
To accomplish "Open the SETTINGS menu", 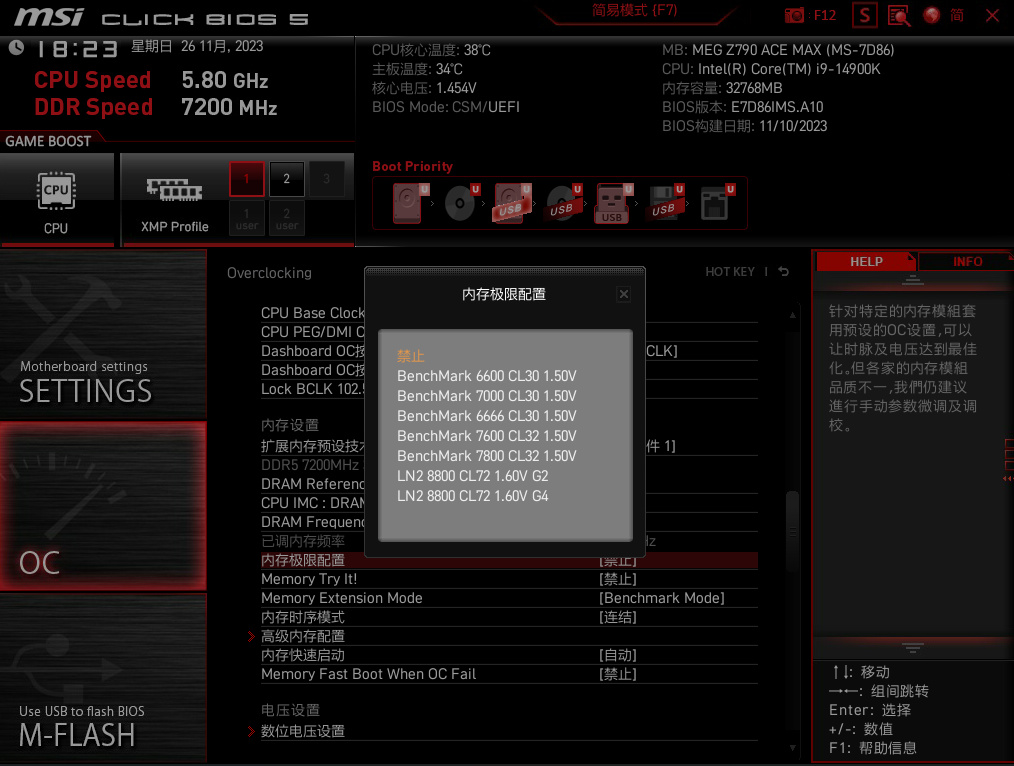I will click(103, 335).
